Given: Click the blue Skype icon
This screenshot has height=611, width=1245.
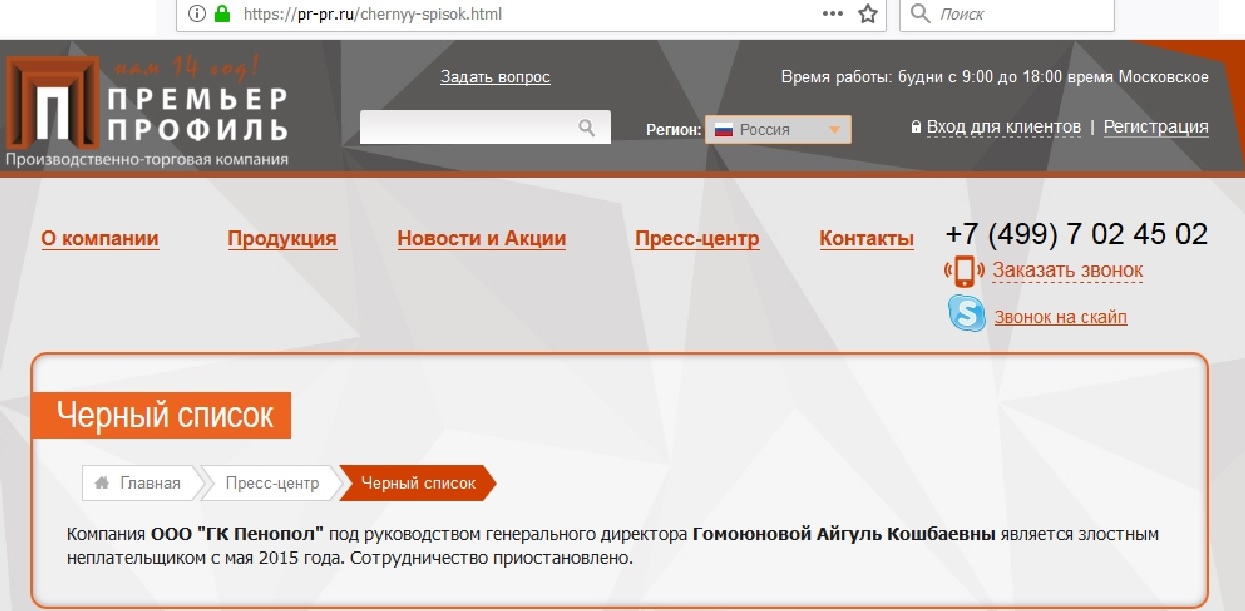Looking at the screenshot, I should (966, 315).
